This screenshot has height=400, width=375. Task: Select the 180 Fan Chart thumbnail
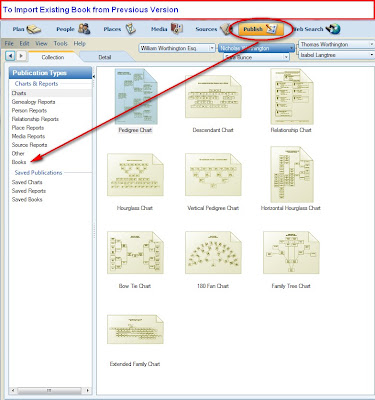pyautogui.click(x=213, y=253)
